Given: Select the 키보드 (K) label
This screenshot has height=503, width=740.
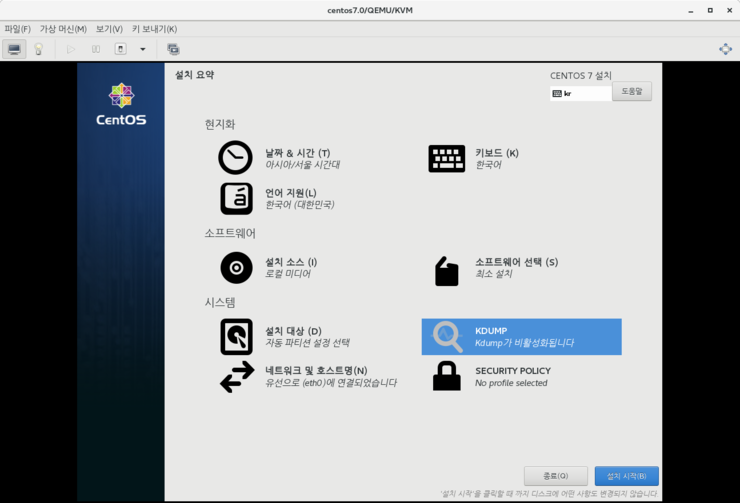Looking at the screenshot, I should pos(496,153).
